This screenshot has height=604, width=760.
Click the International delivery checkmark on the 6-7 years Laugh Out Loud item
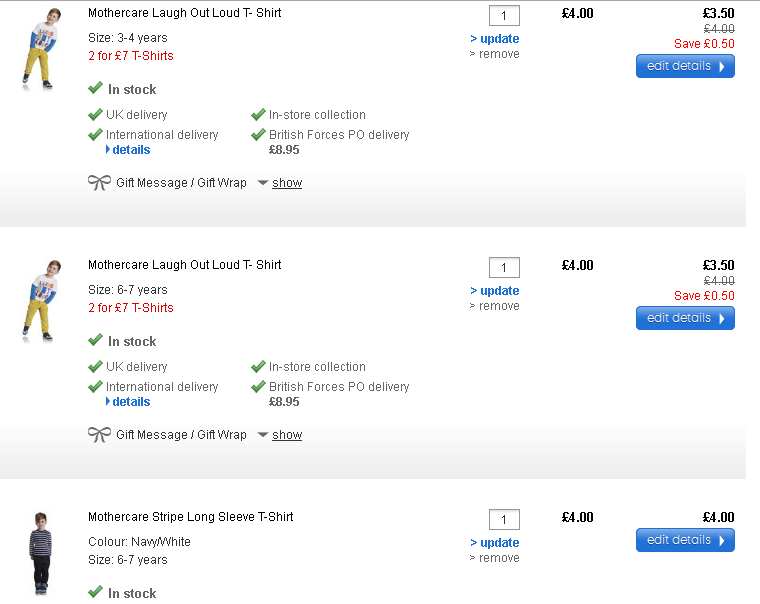coord(96,386)
